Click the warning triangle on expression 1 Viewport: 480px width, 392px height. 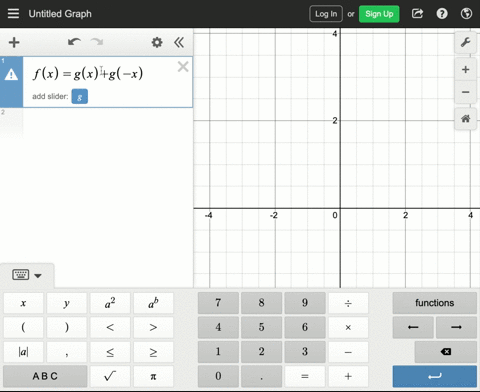(x=11, y=74)
